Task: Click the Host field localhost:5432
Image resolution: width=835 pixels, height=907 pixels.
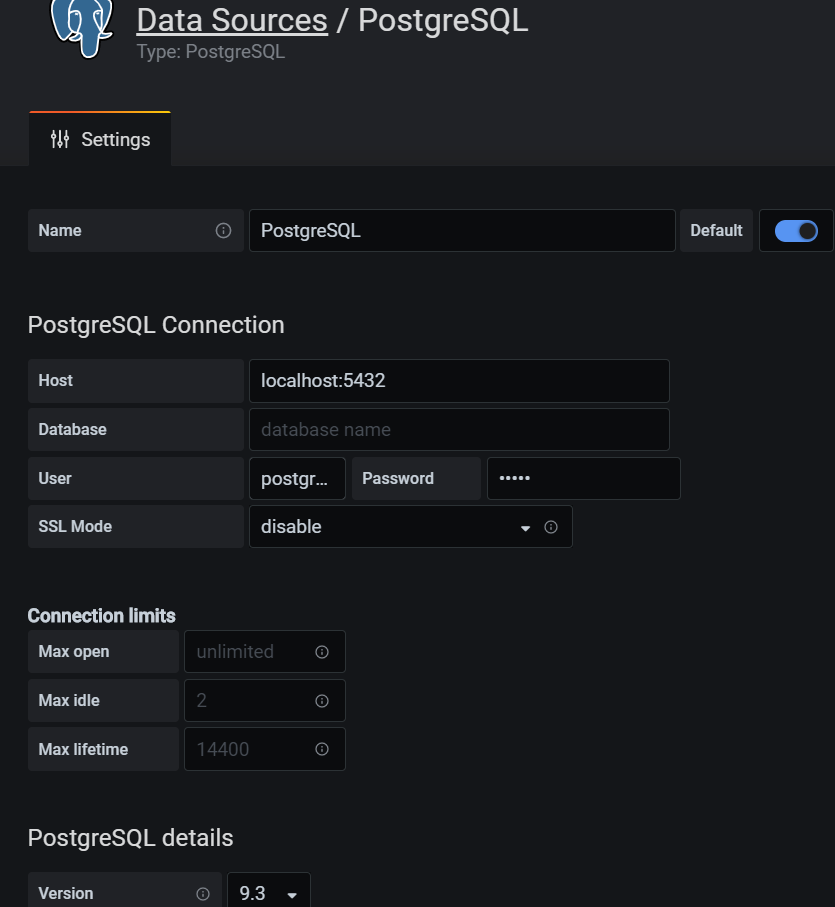Action: 459,381
